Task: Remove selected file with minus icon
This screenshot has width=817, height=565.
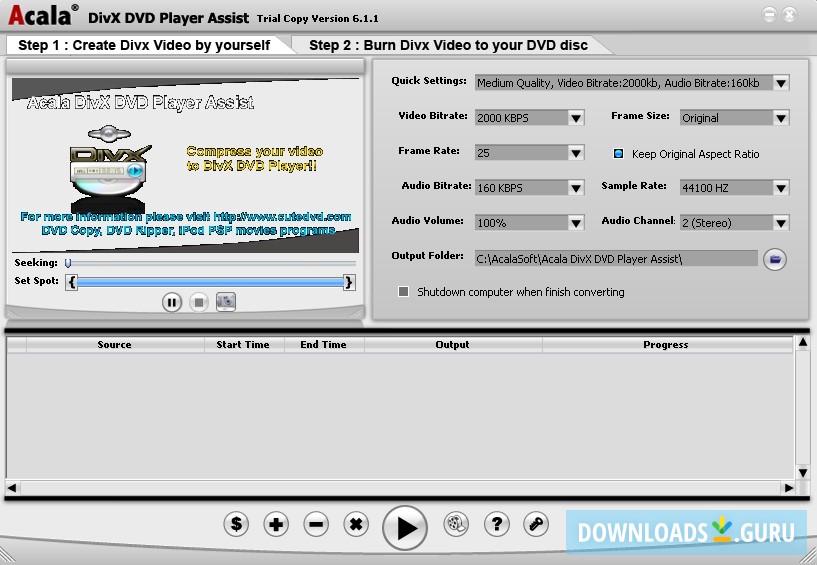Action: point(316,524)
